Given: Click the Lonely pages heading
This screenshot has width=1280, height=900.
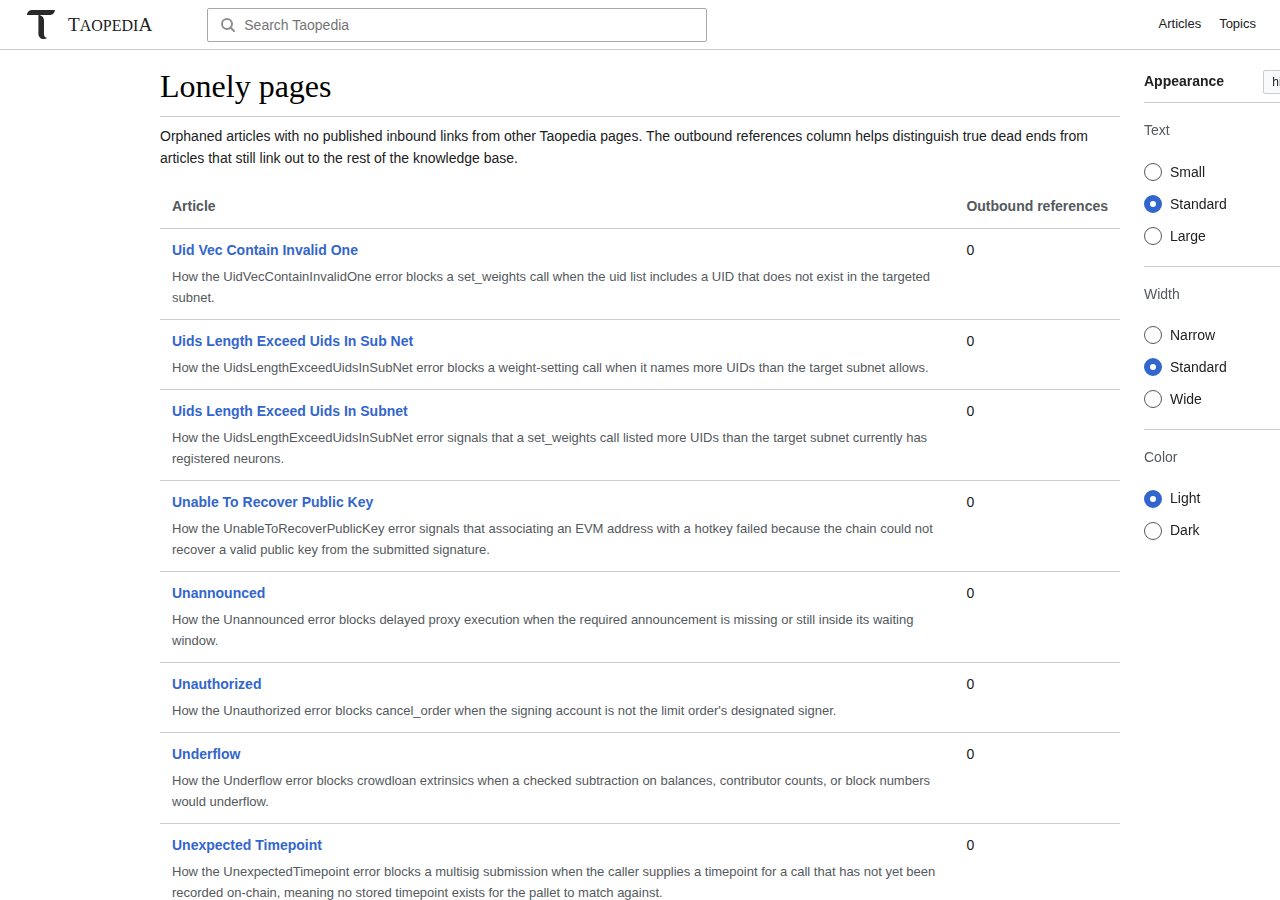Looking at the screenshot, I should (x=246, y=87).
